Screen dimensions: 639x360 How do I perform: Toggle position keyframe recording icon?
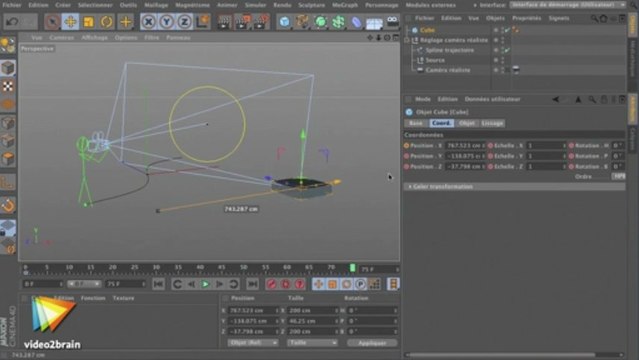[x=318, y=284]
